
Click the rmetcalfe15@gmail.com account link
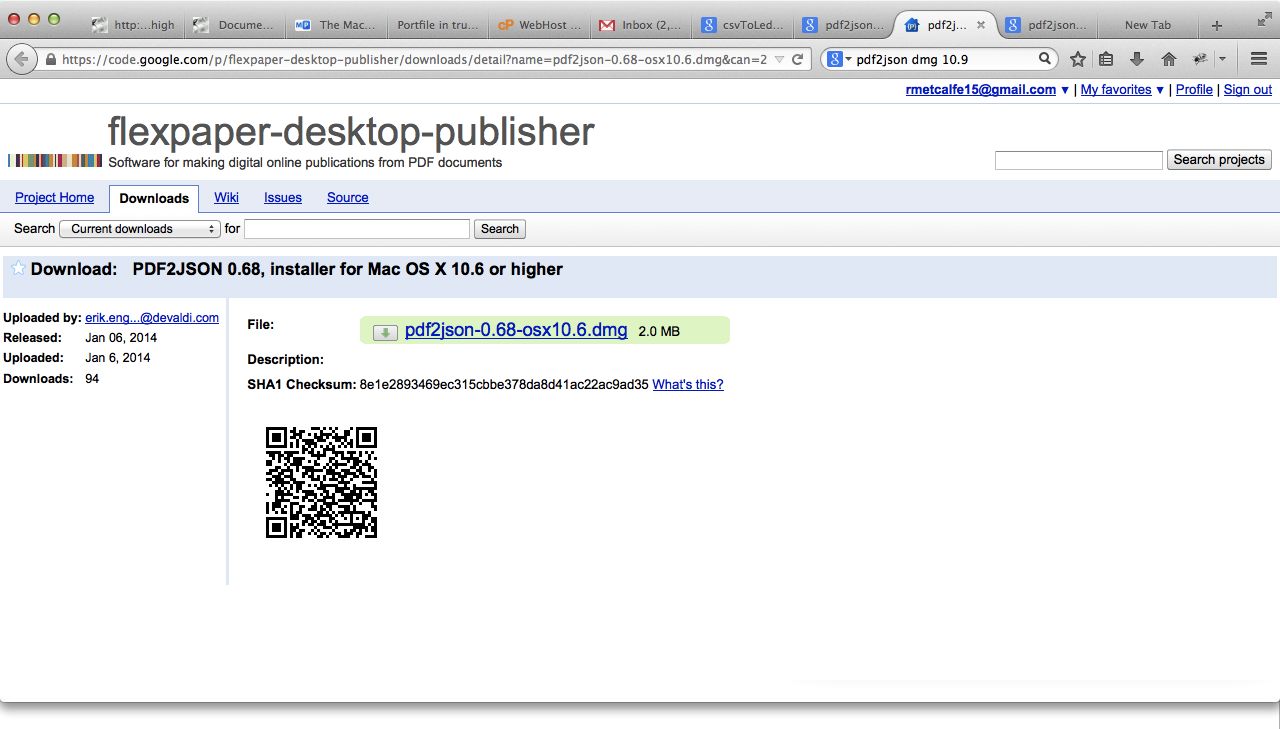[981, 90]
